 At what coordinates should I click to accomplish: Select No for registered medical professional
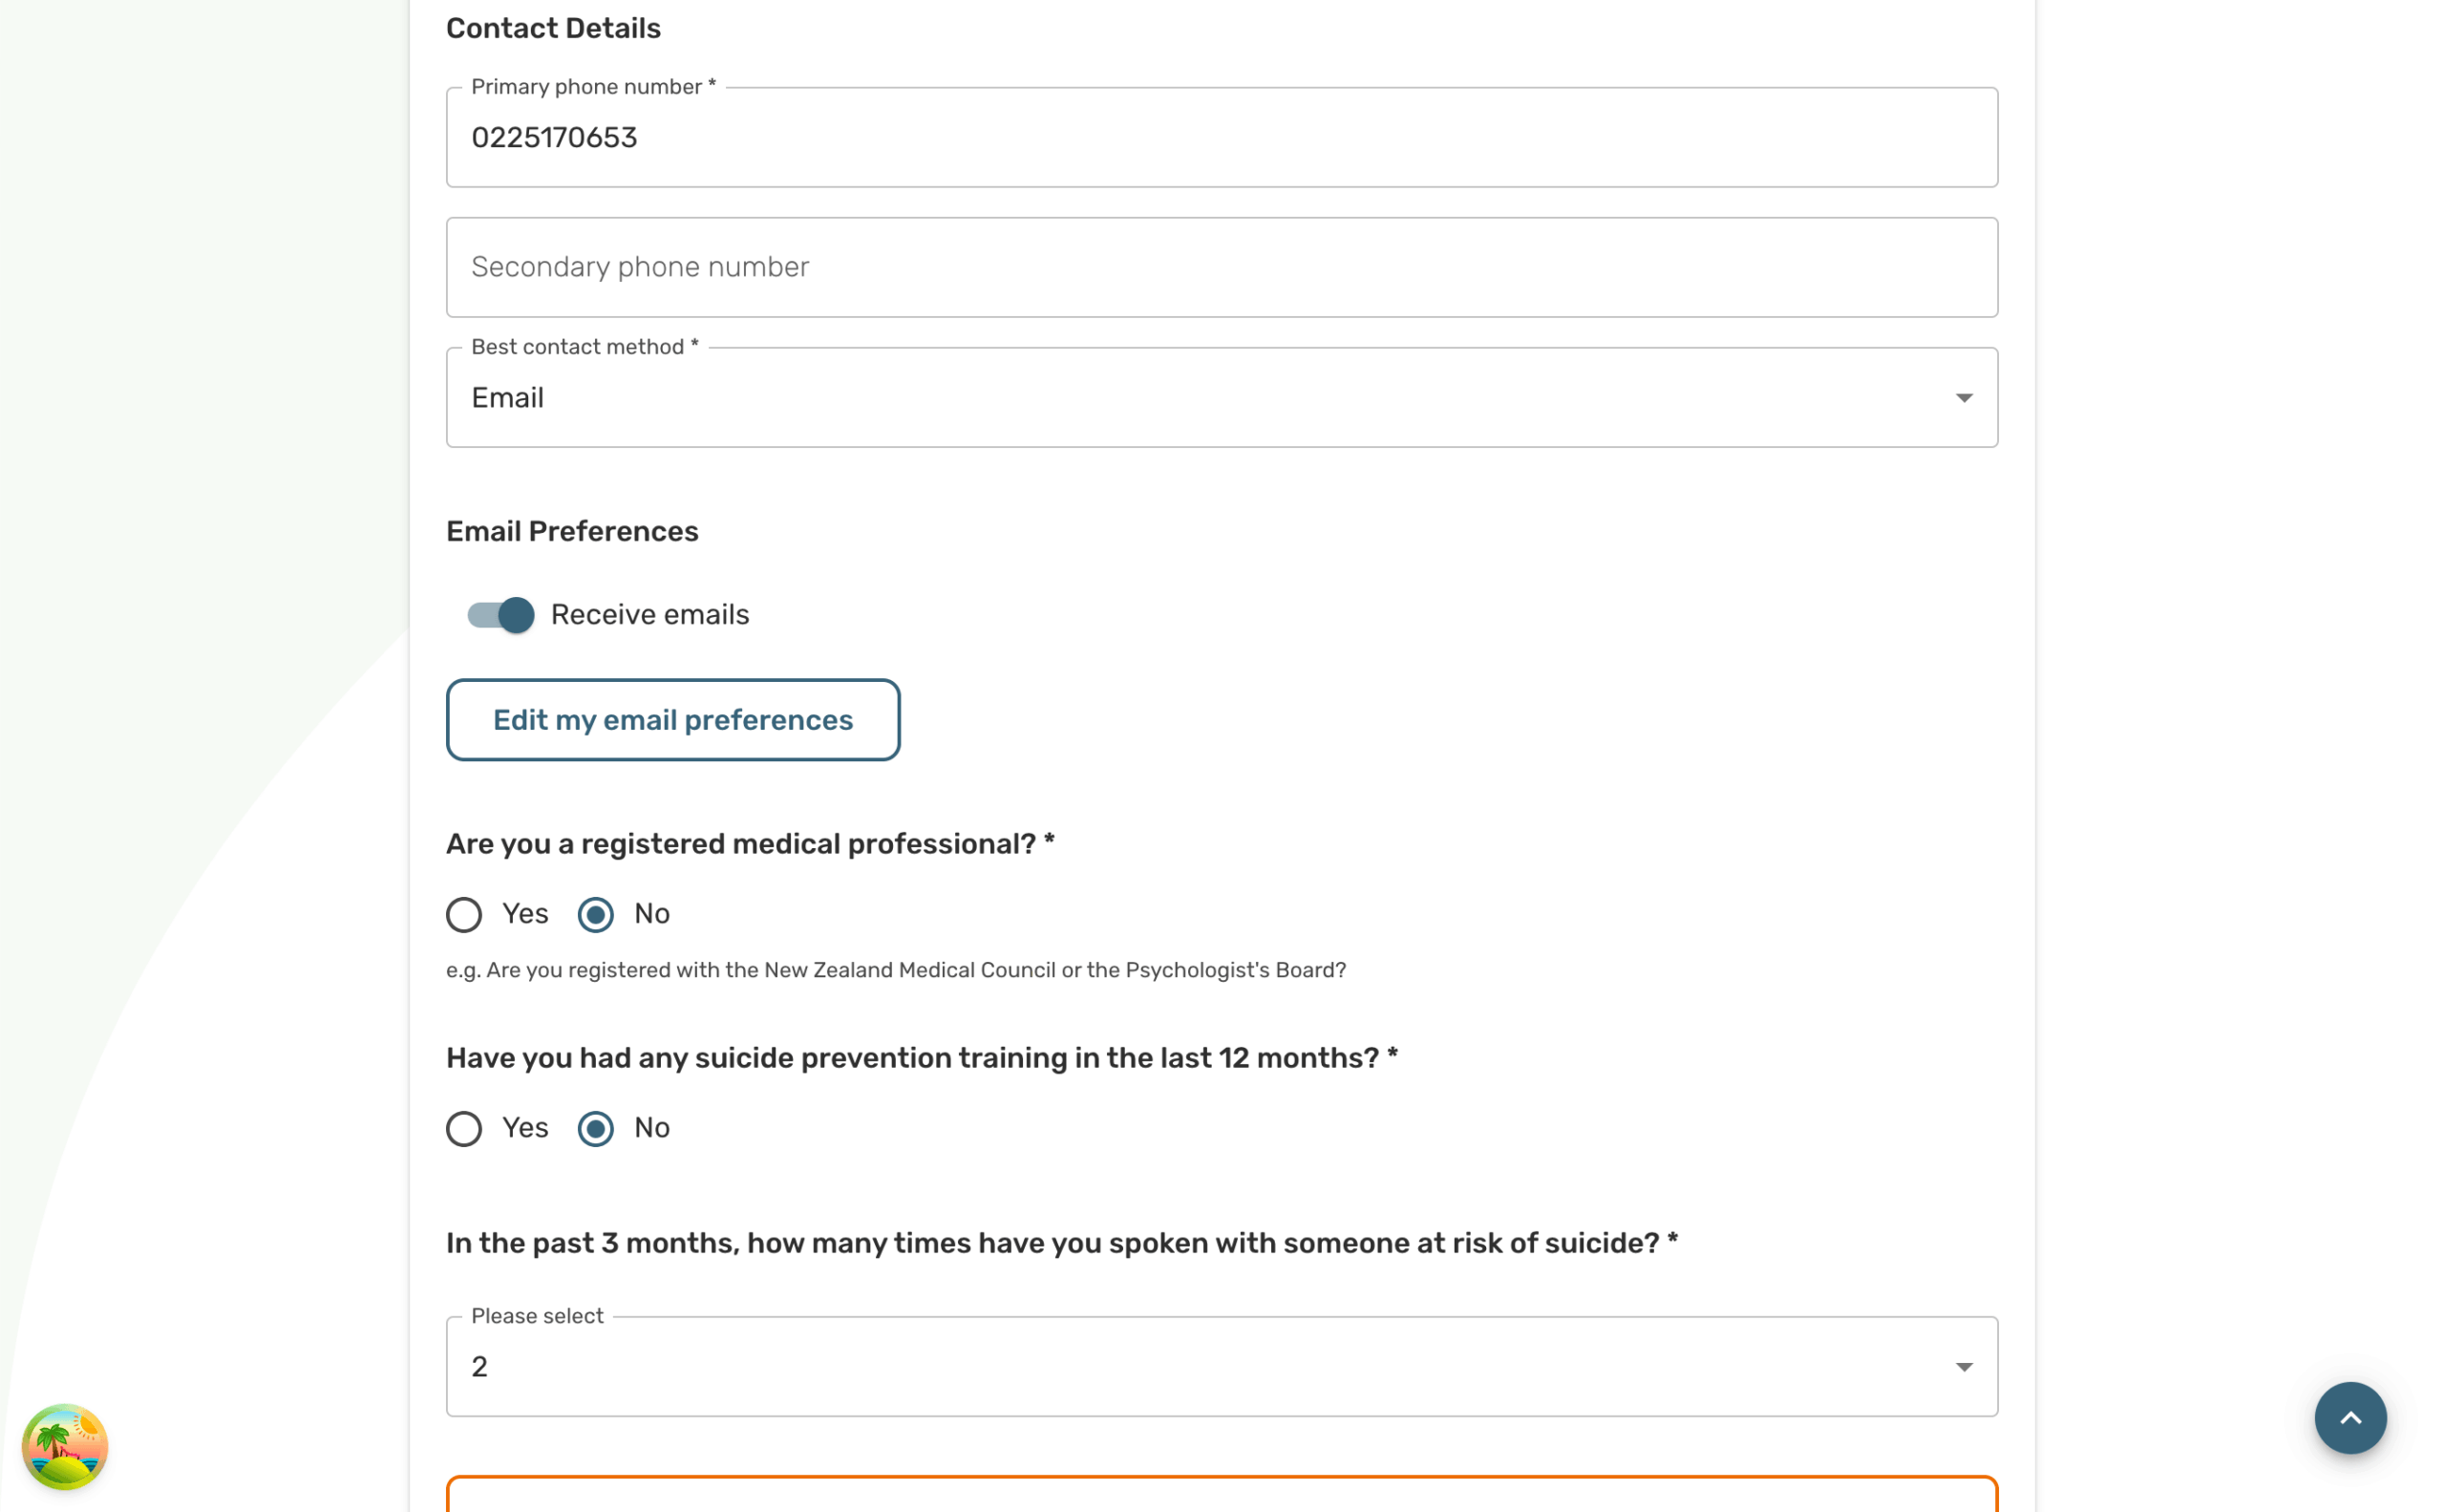596,914
